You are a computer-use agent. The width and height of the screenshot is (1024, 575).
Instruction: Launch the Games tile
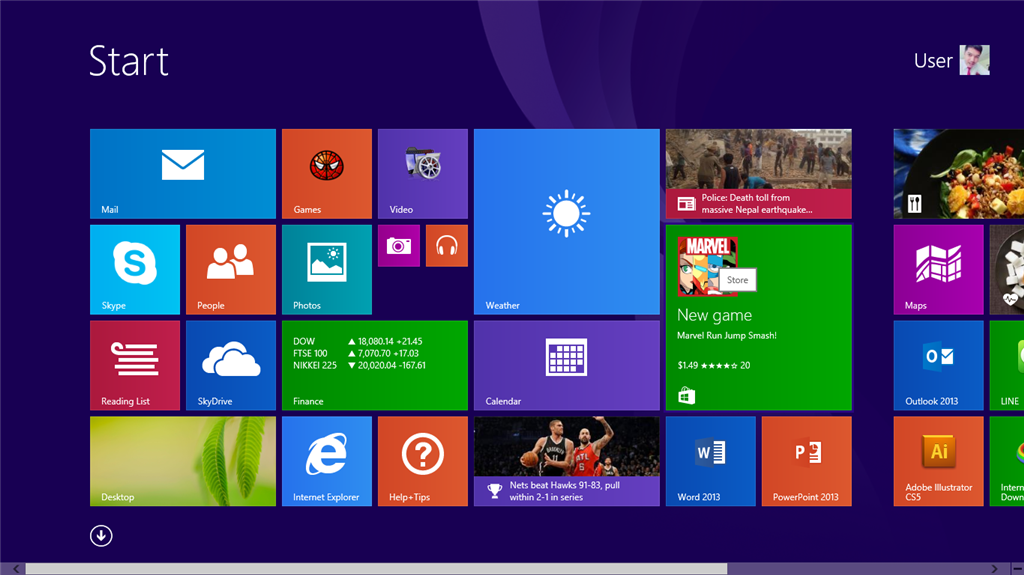pos(327,174)
